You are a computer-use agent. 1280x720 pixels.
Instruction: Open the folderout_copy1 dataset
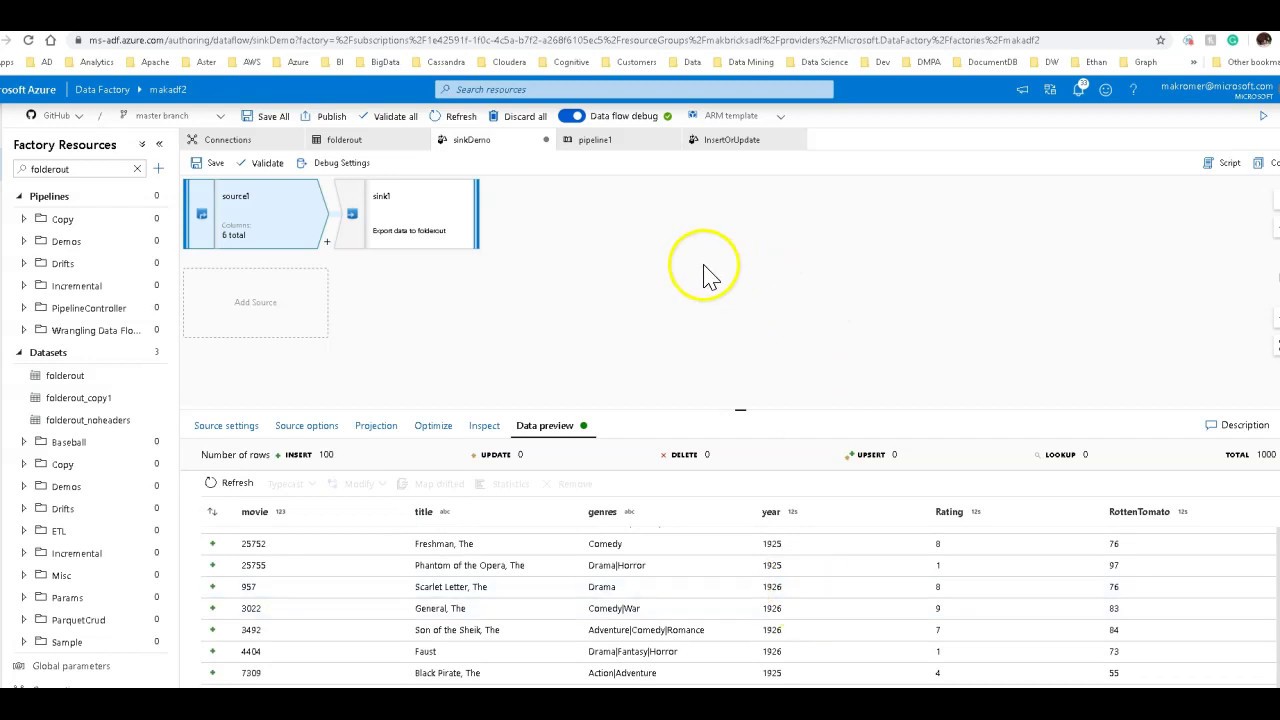coord(78,398)
